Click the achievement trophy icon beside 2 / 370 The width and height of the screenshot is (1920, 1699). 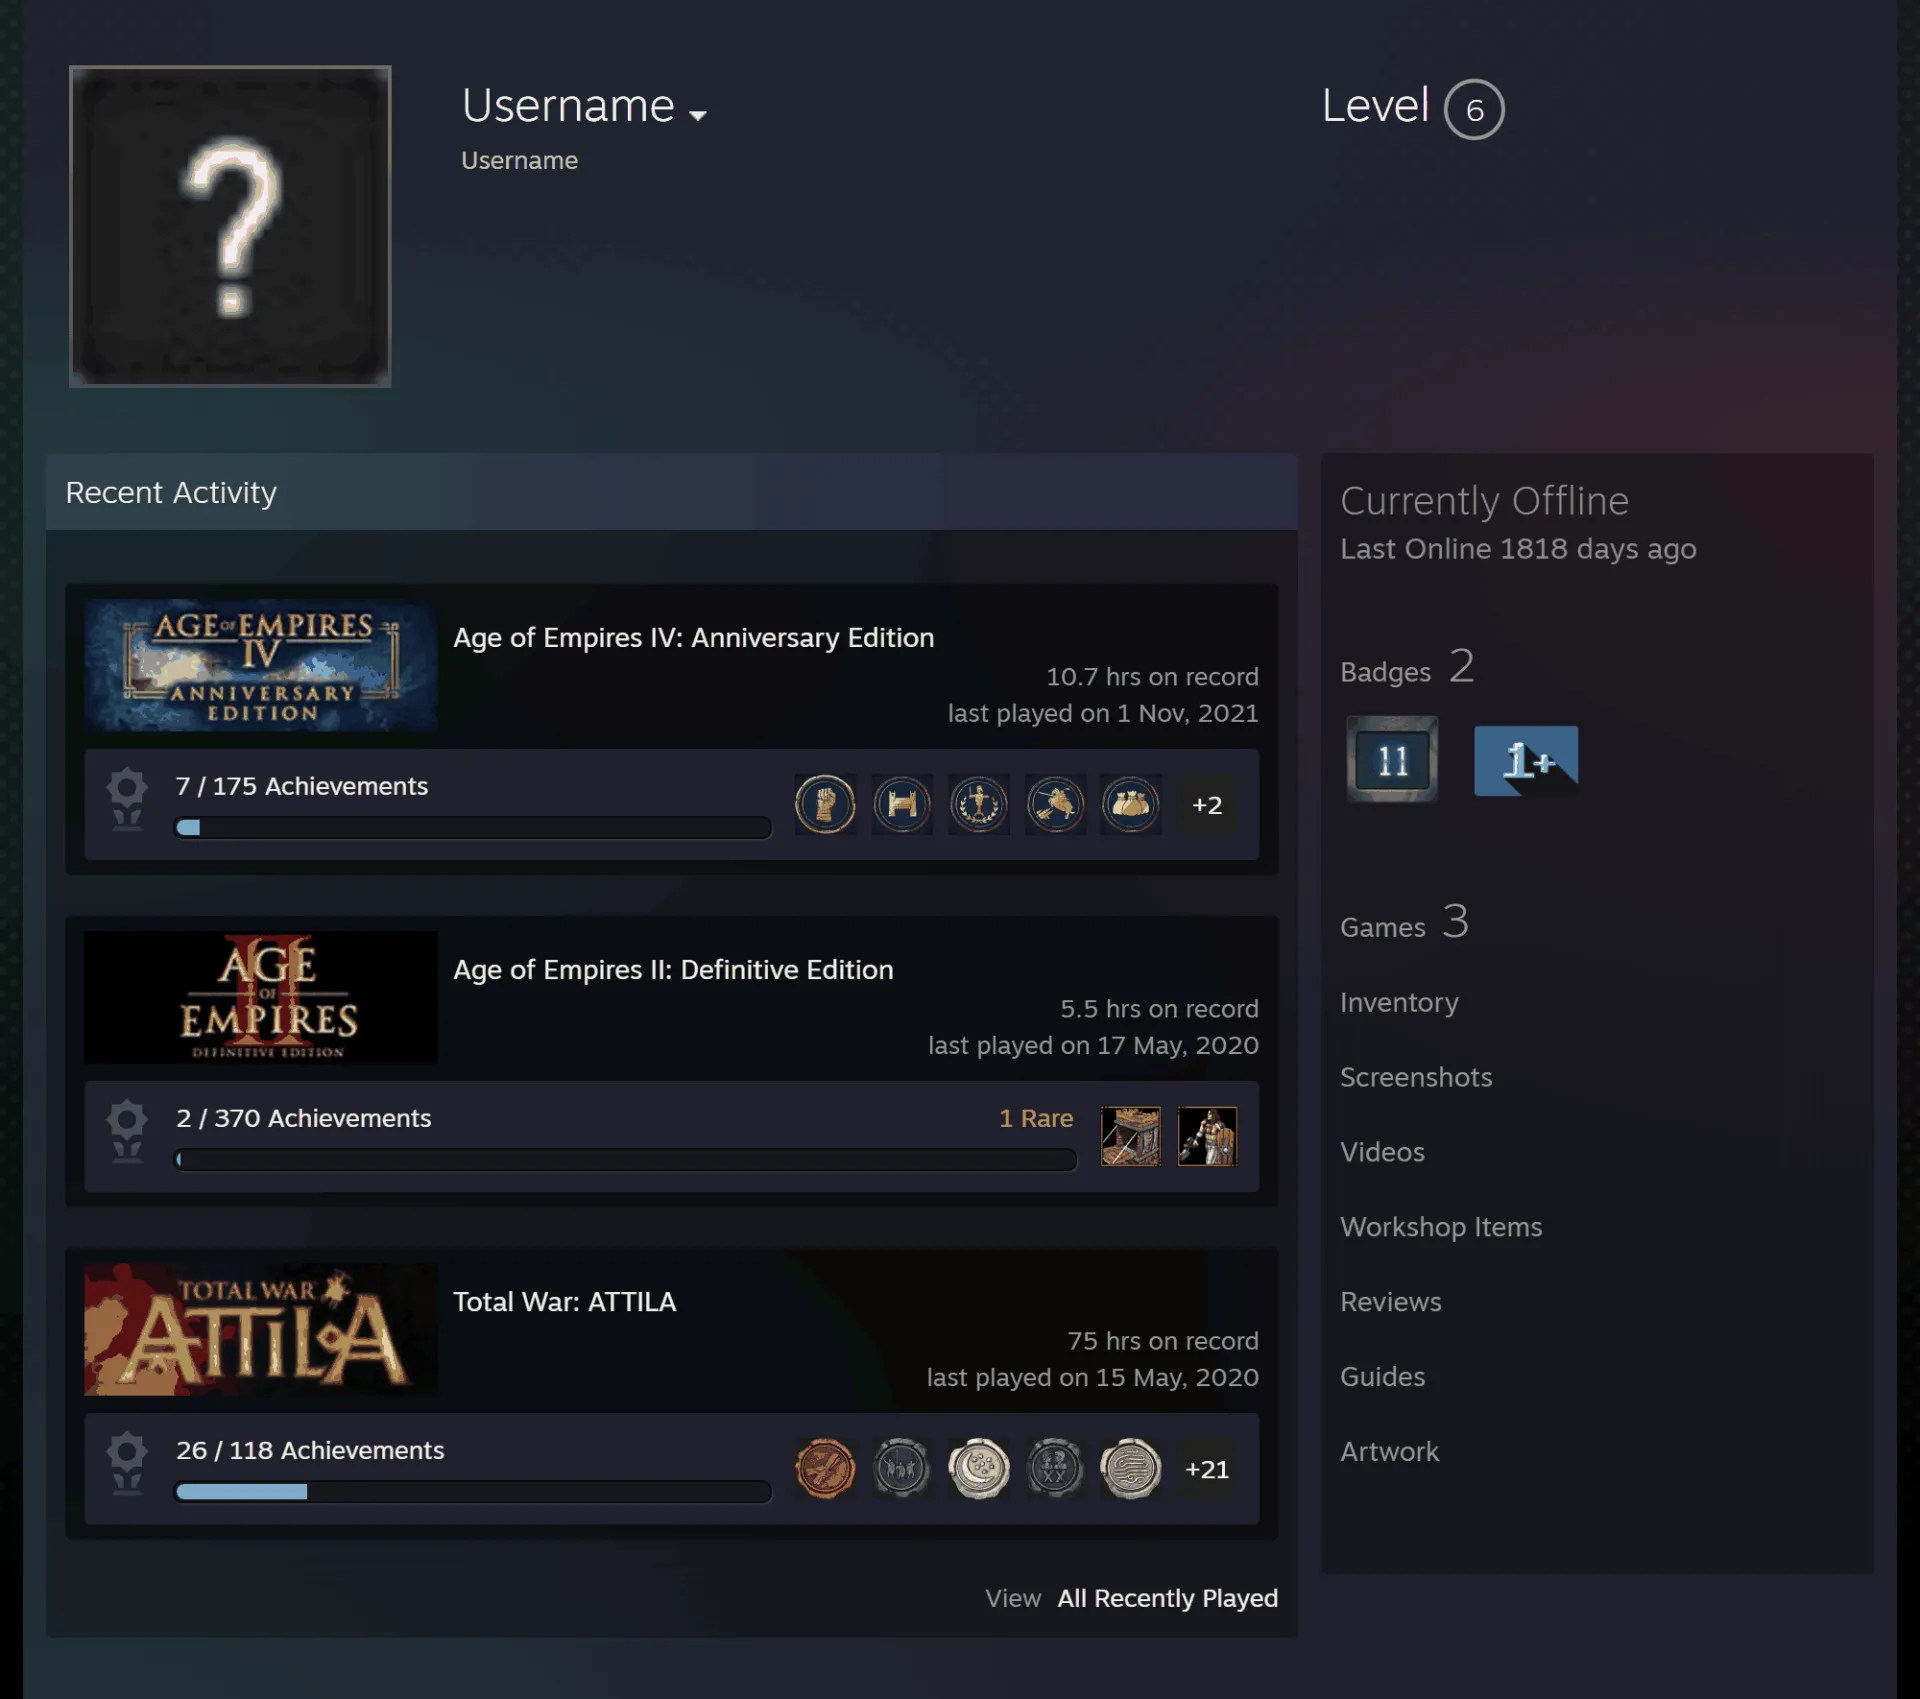click(x=127, y=1131)
